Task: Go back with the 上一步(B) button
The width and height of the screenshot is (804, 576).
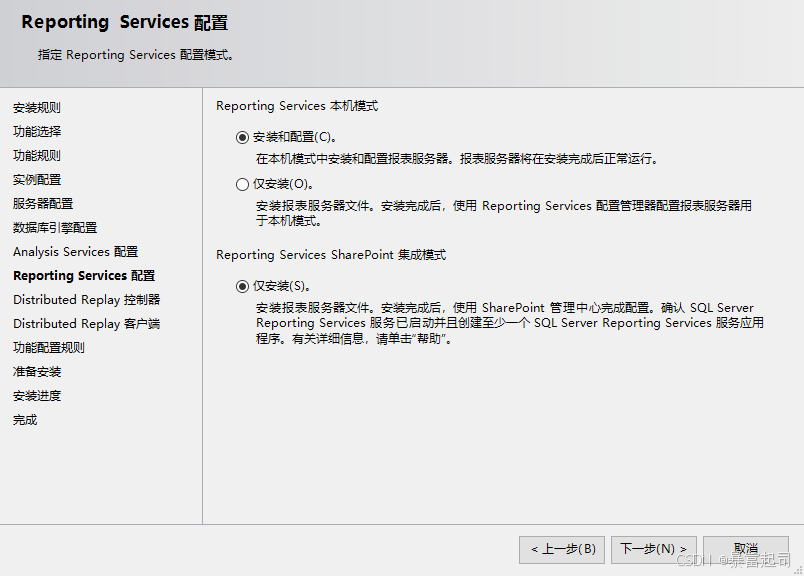Action: tap(561, 549)
